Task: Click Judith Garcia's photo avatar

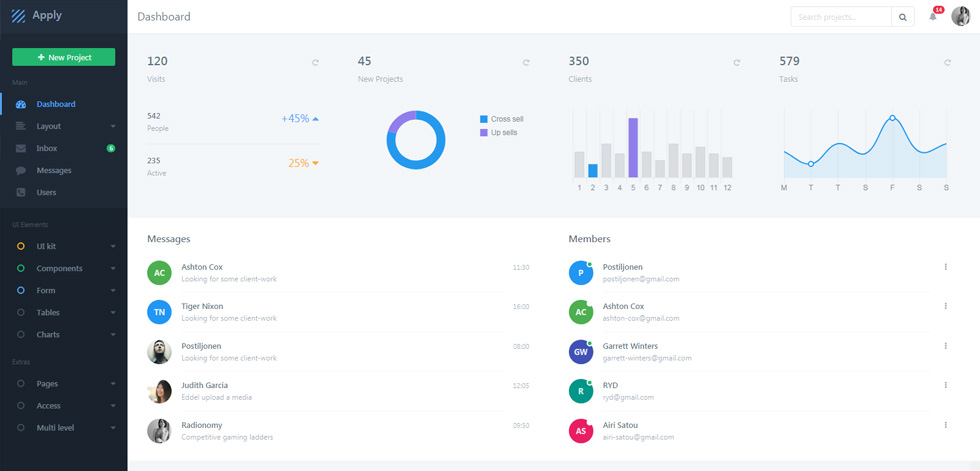Action: (159, 391)
